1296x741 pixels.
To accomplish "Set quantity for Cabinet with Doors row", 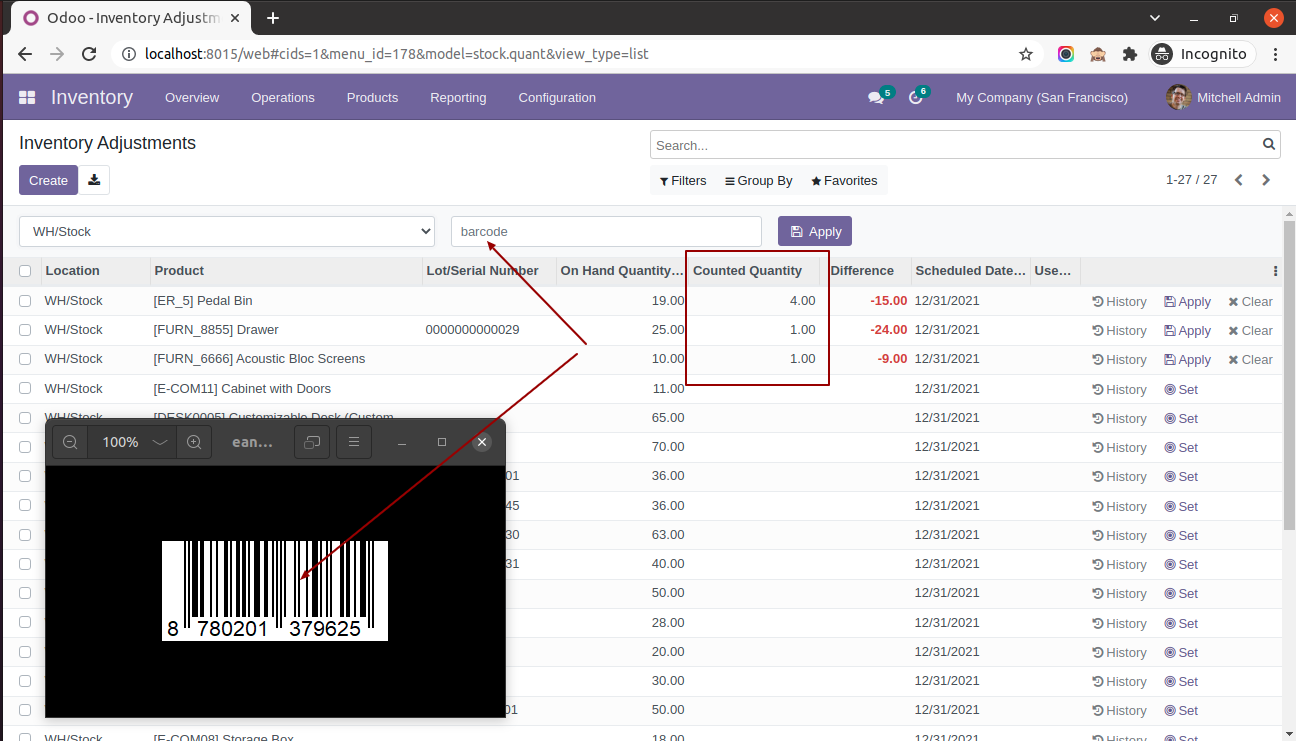I will point(1181,389).
